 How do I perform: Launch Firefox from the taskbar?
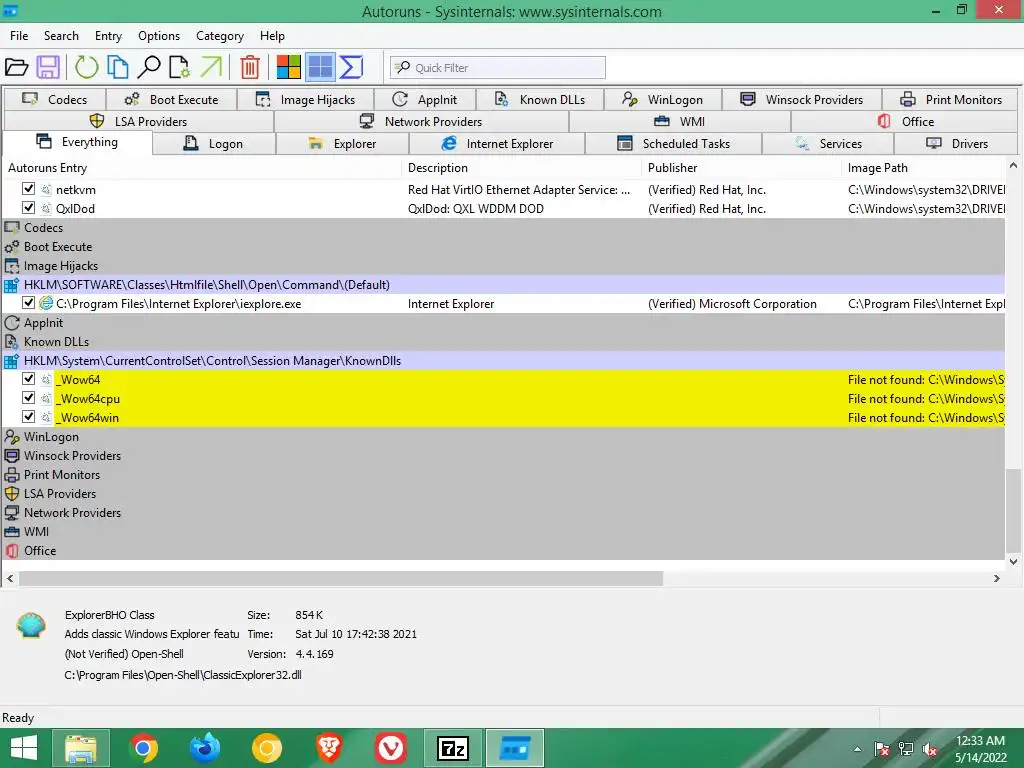pyautogui.click(x=205, y=748)
